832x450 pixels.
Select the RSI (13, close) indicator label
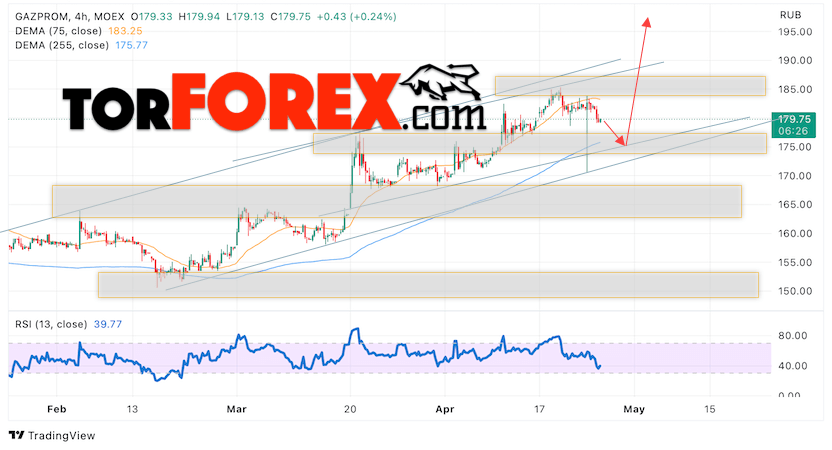tap(51, 324)
